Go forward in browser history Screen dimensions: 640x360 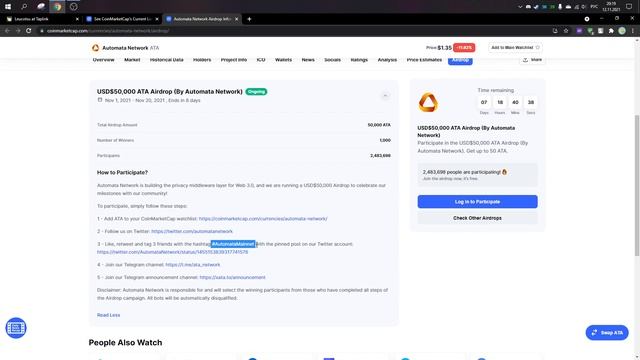coord(18,31)
